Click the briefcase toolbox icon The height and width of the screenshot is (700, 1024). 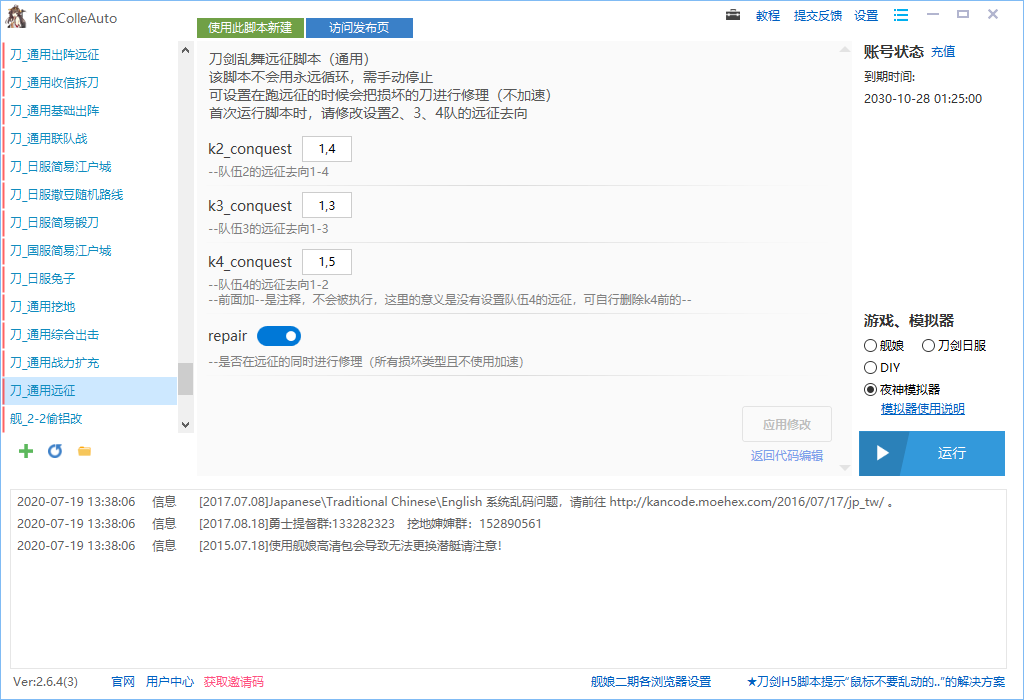(733, 15)
